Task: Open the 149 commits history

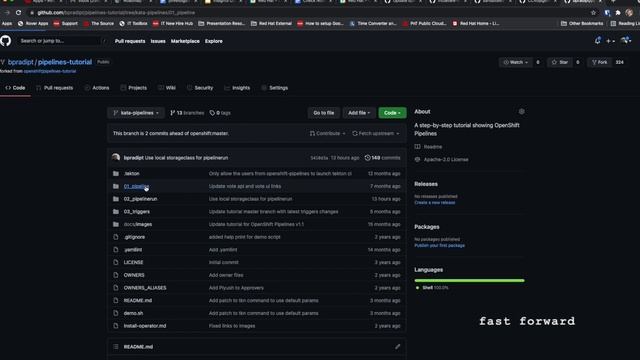Action: pos(382,158)
